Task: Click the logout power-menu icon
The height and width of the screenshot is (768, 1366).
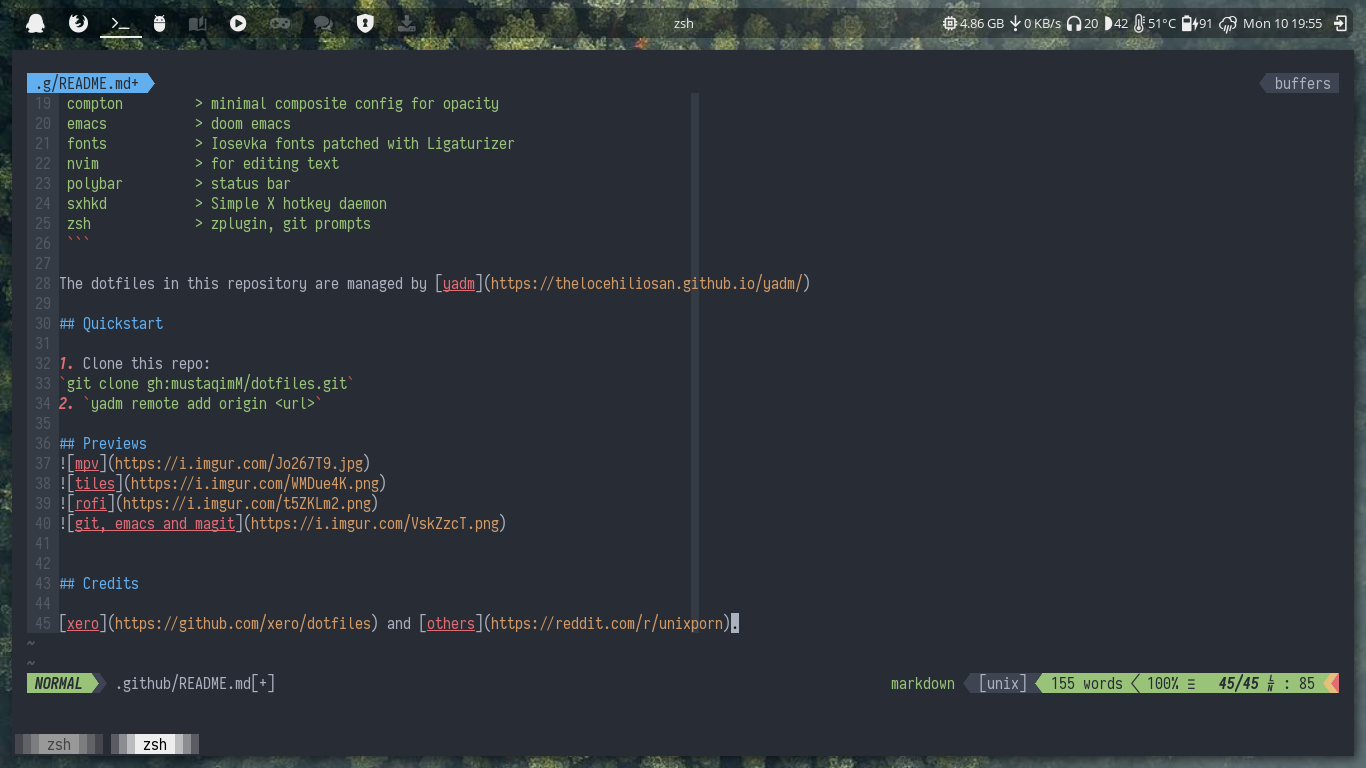Action: 1341,23
